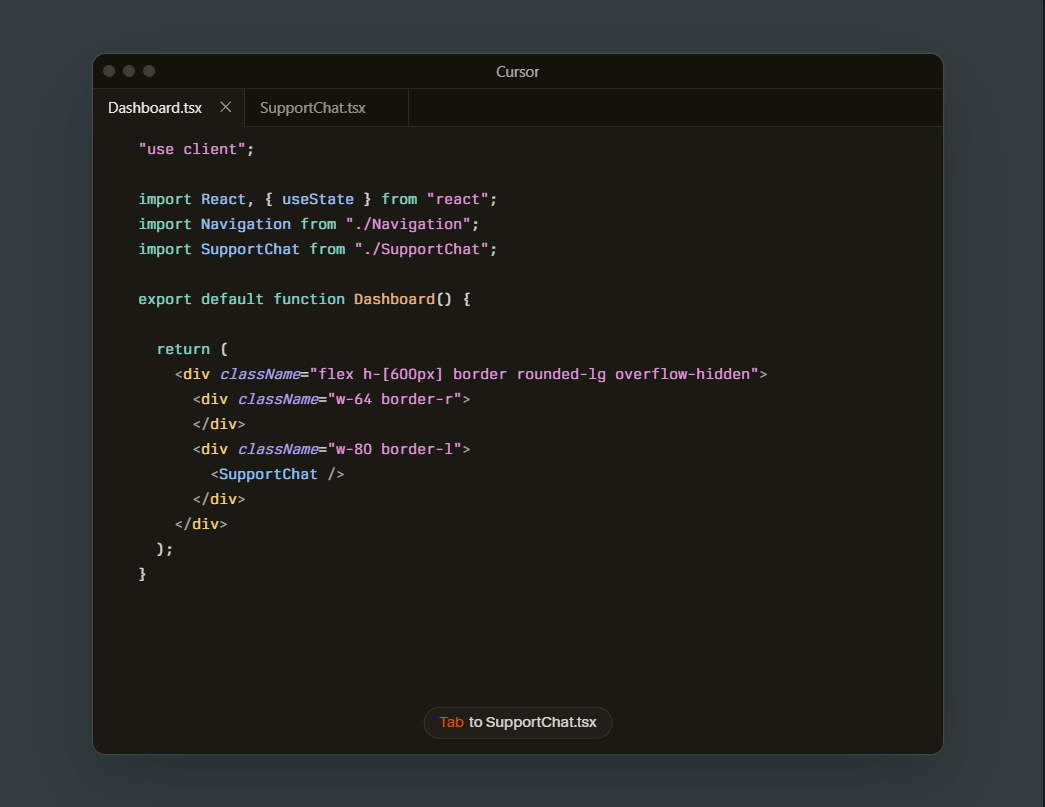Screen dimensions: 1045x807
Task: Click the third window control dot
Action: point(149,71)
